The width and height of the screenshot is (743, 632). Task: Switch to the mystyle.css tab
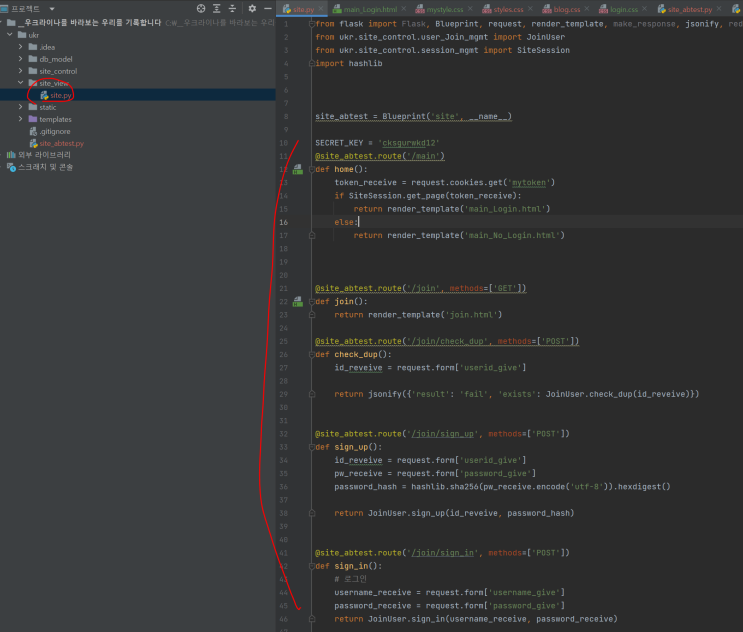click(x=444, y=9)
